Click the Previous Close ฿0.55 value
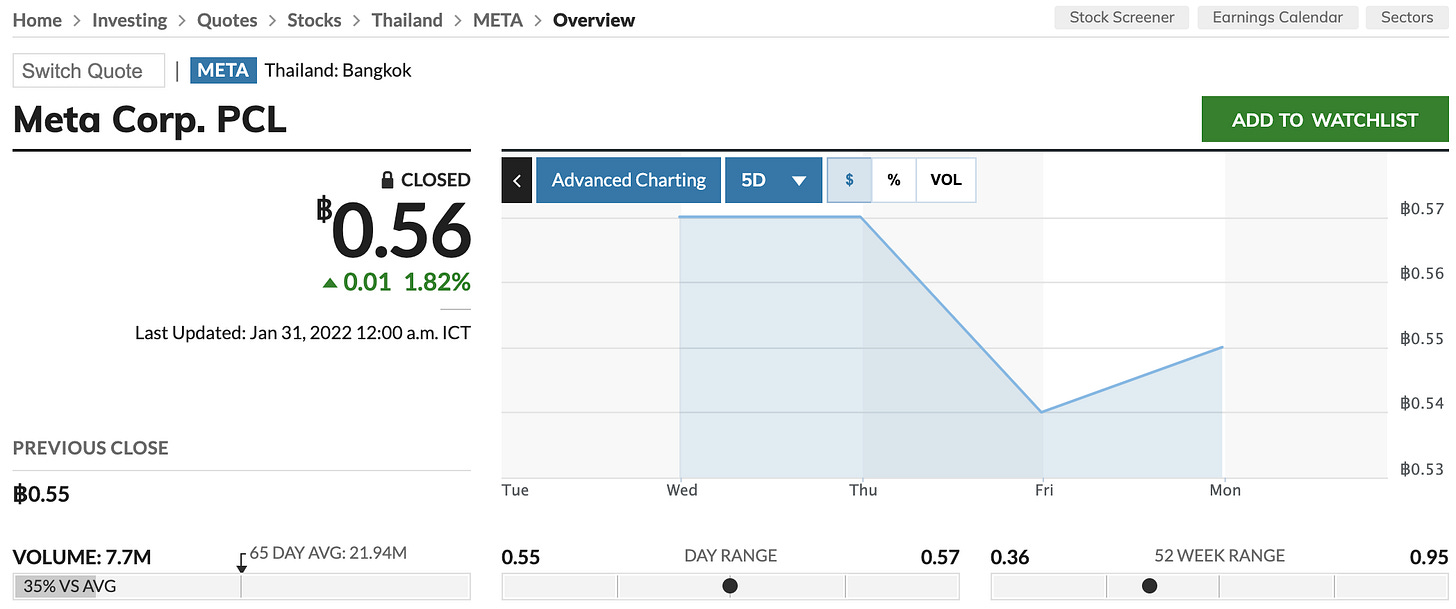1456x609 pixels. [41, 494]
